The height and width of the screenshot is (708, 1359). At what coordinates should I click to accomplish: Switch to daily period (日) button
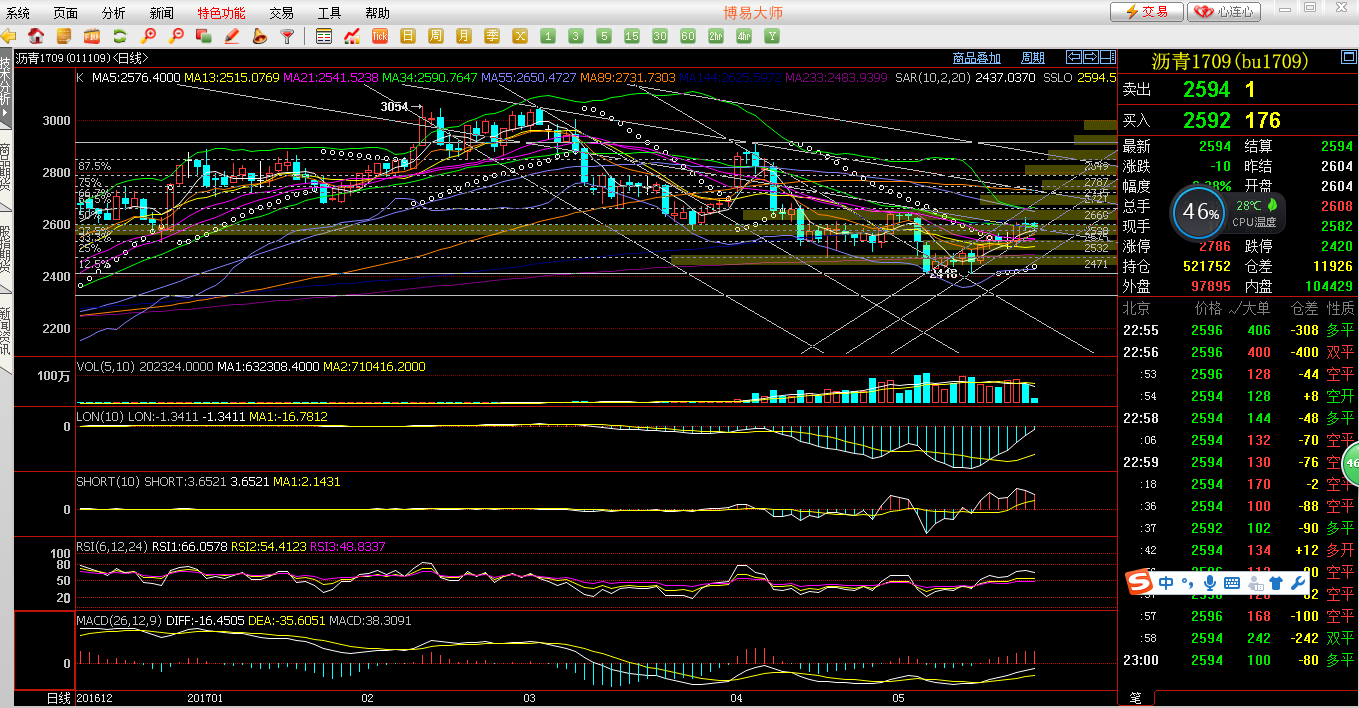click(408, 36)
